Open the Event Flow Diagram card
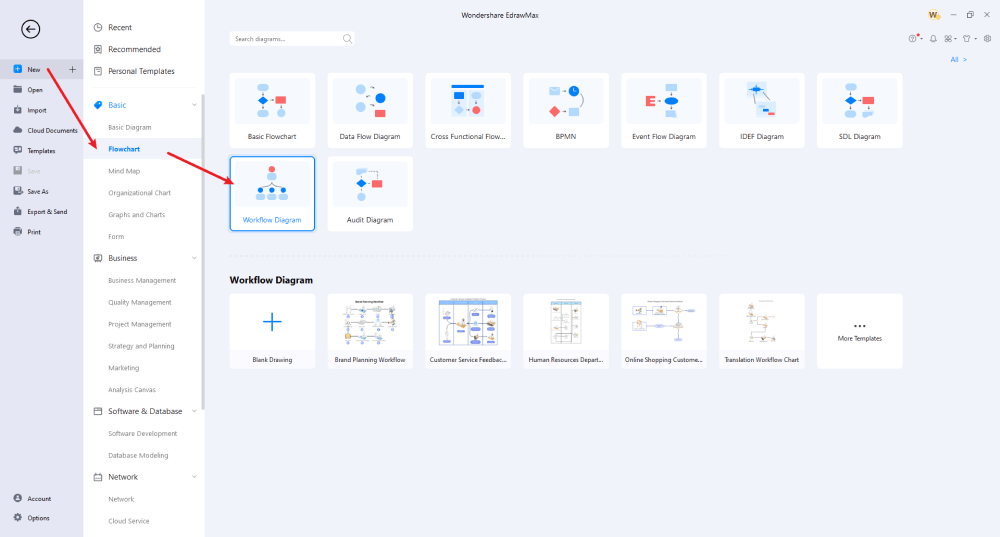The width and height of the screenshot is (1000, 537). (664, 110)
